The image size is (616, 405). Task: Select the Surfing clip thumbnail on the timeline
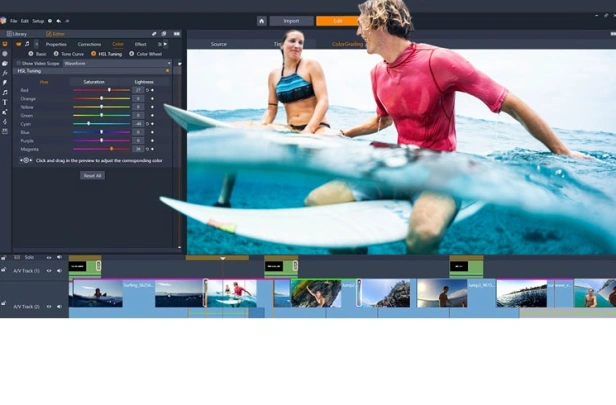[98, 293]
